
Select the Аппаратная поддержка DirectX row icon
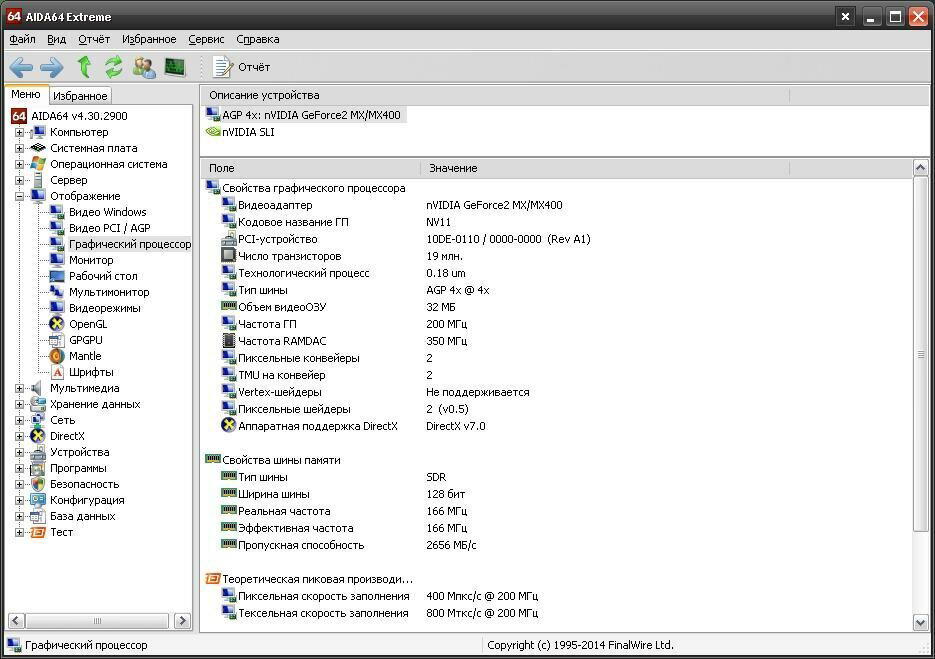point(228,426)
